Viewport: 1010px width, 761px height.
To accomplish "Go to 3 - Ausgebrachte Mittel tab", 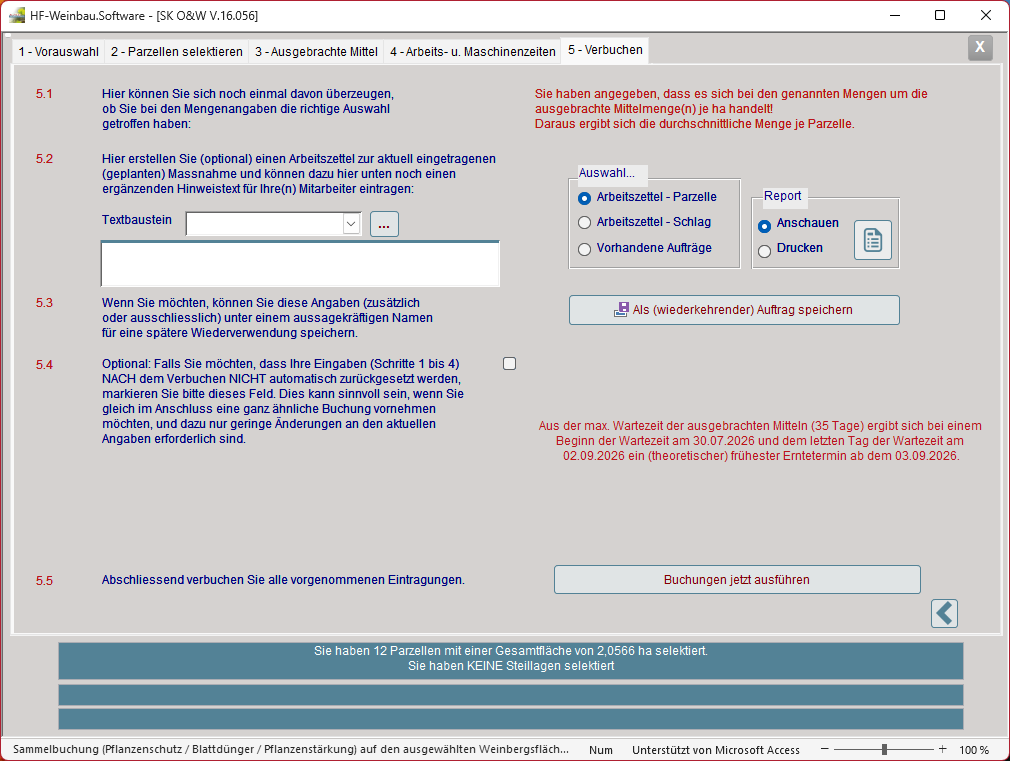I will [x=316, y=52].
